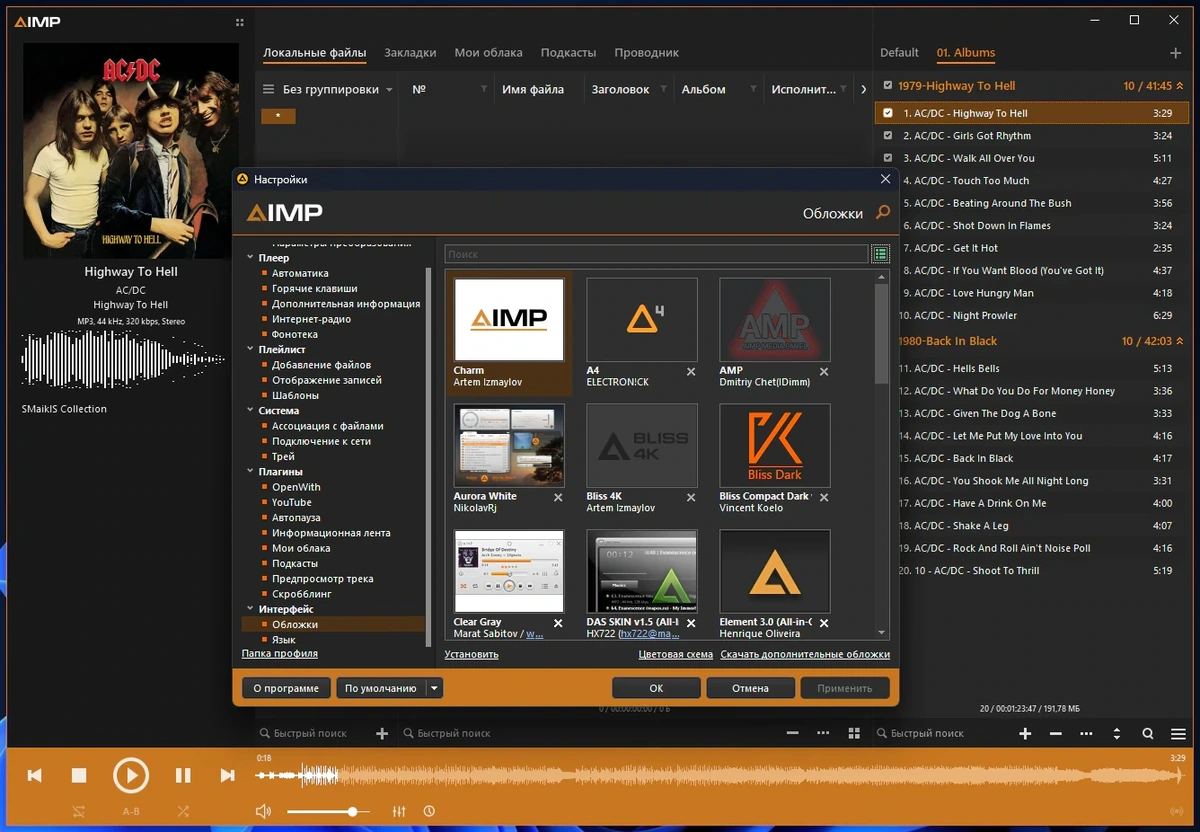Viewport: 1200px width, 832px height.
Task: Click the О программе button
Action: coord(286,688)
